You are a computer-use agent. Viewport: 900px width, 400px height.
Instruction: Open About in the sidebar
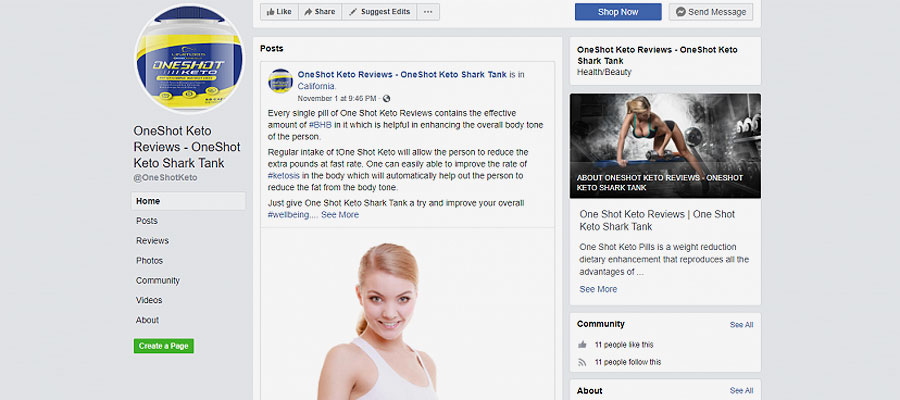148,320
